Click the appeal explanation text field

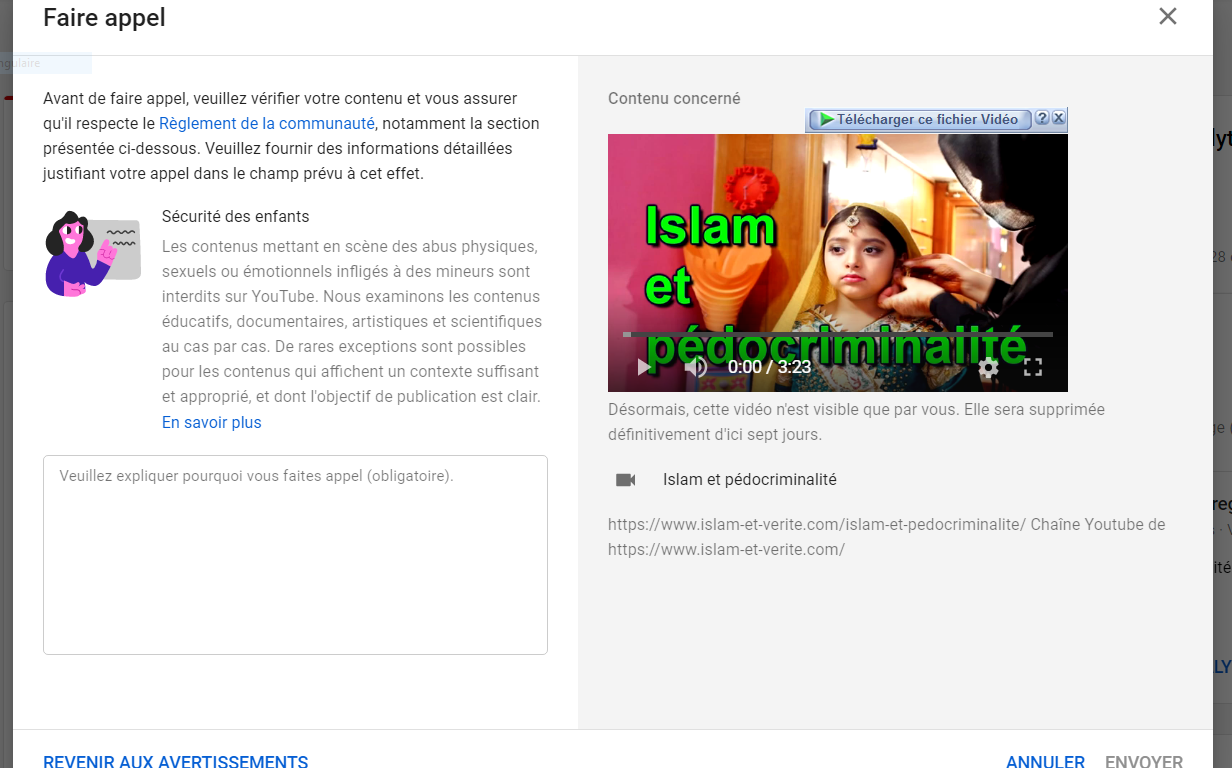[295, 555]
